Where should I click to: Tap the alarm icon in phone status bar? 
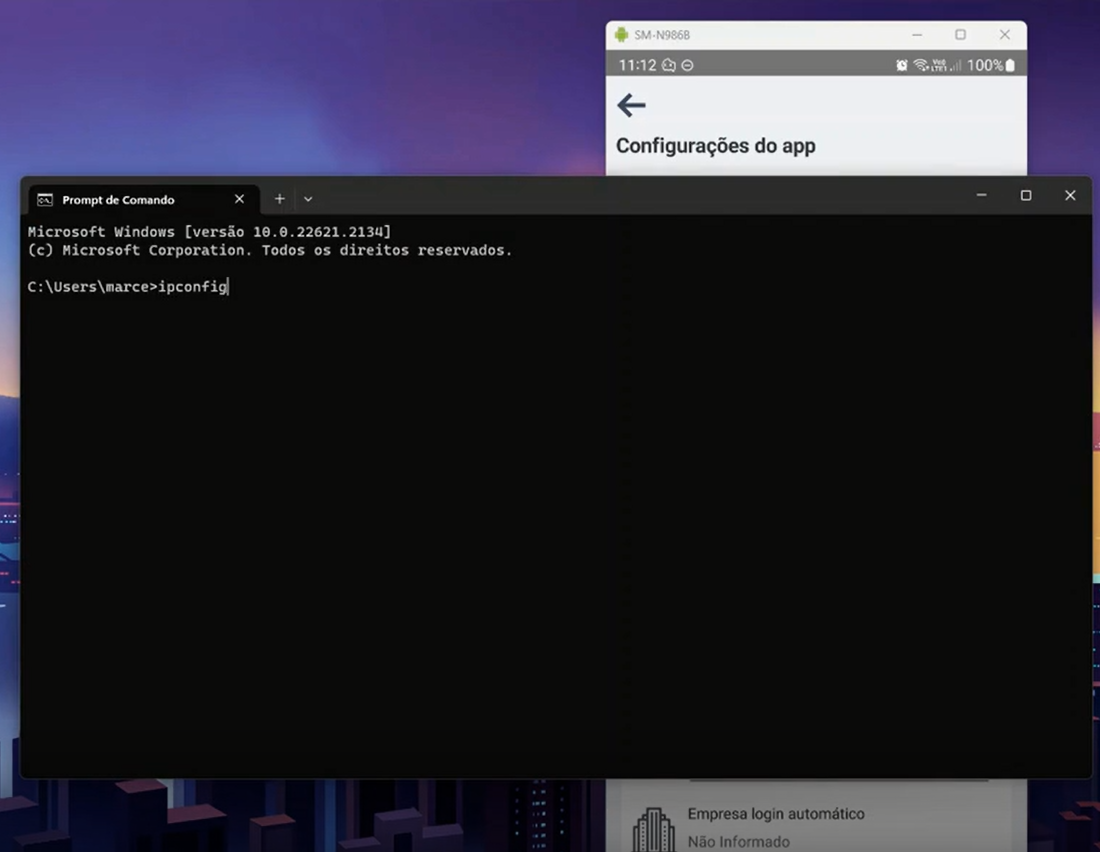click(901, 65)
